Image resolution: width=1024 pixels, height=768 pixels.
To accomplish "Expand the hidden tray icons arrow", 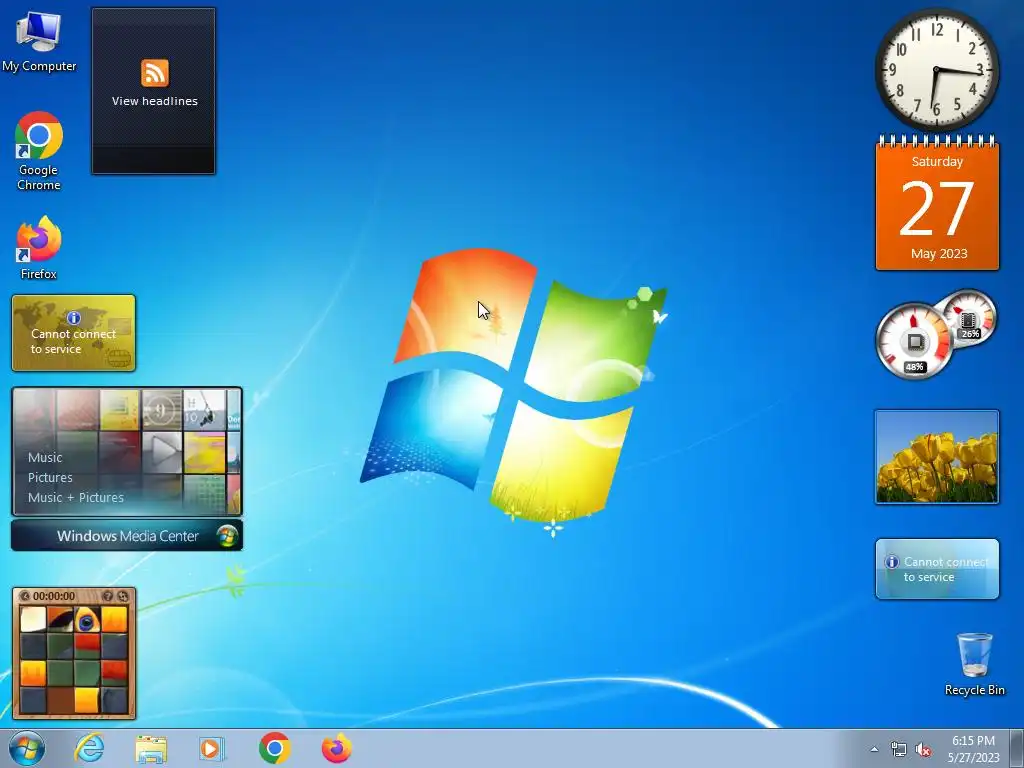I will 874,749.
